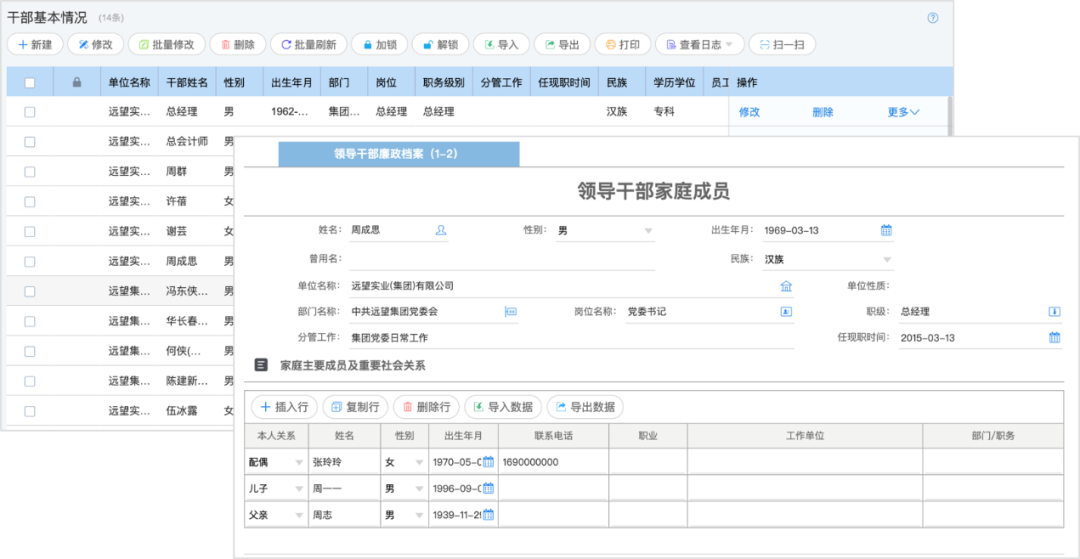Viewport: 1080px width, 559px height.
Task: Open person picker icon in 姓名 field
Action: point(441,231)
